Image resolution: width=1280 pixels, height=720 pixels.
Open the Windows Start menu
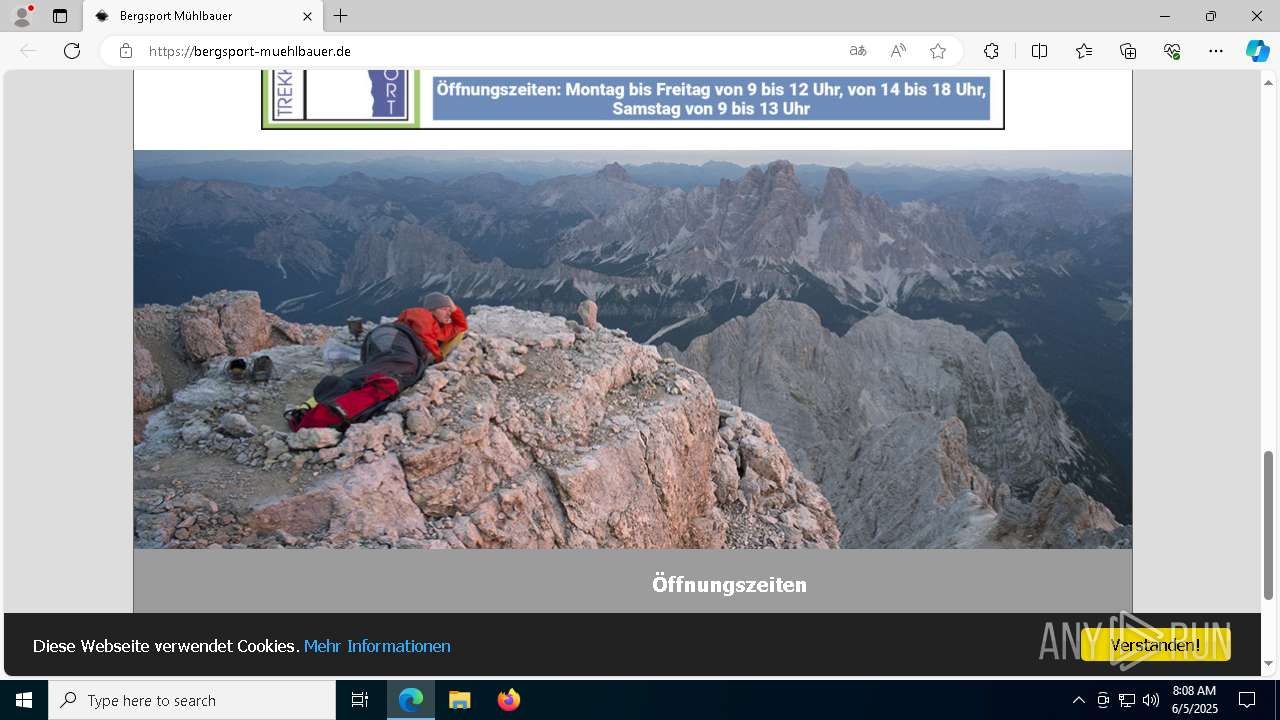[24, 700]
